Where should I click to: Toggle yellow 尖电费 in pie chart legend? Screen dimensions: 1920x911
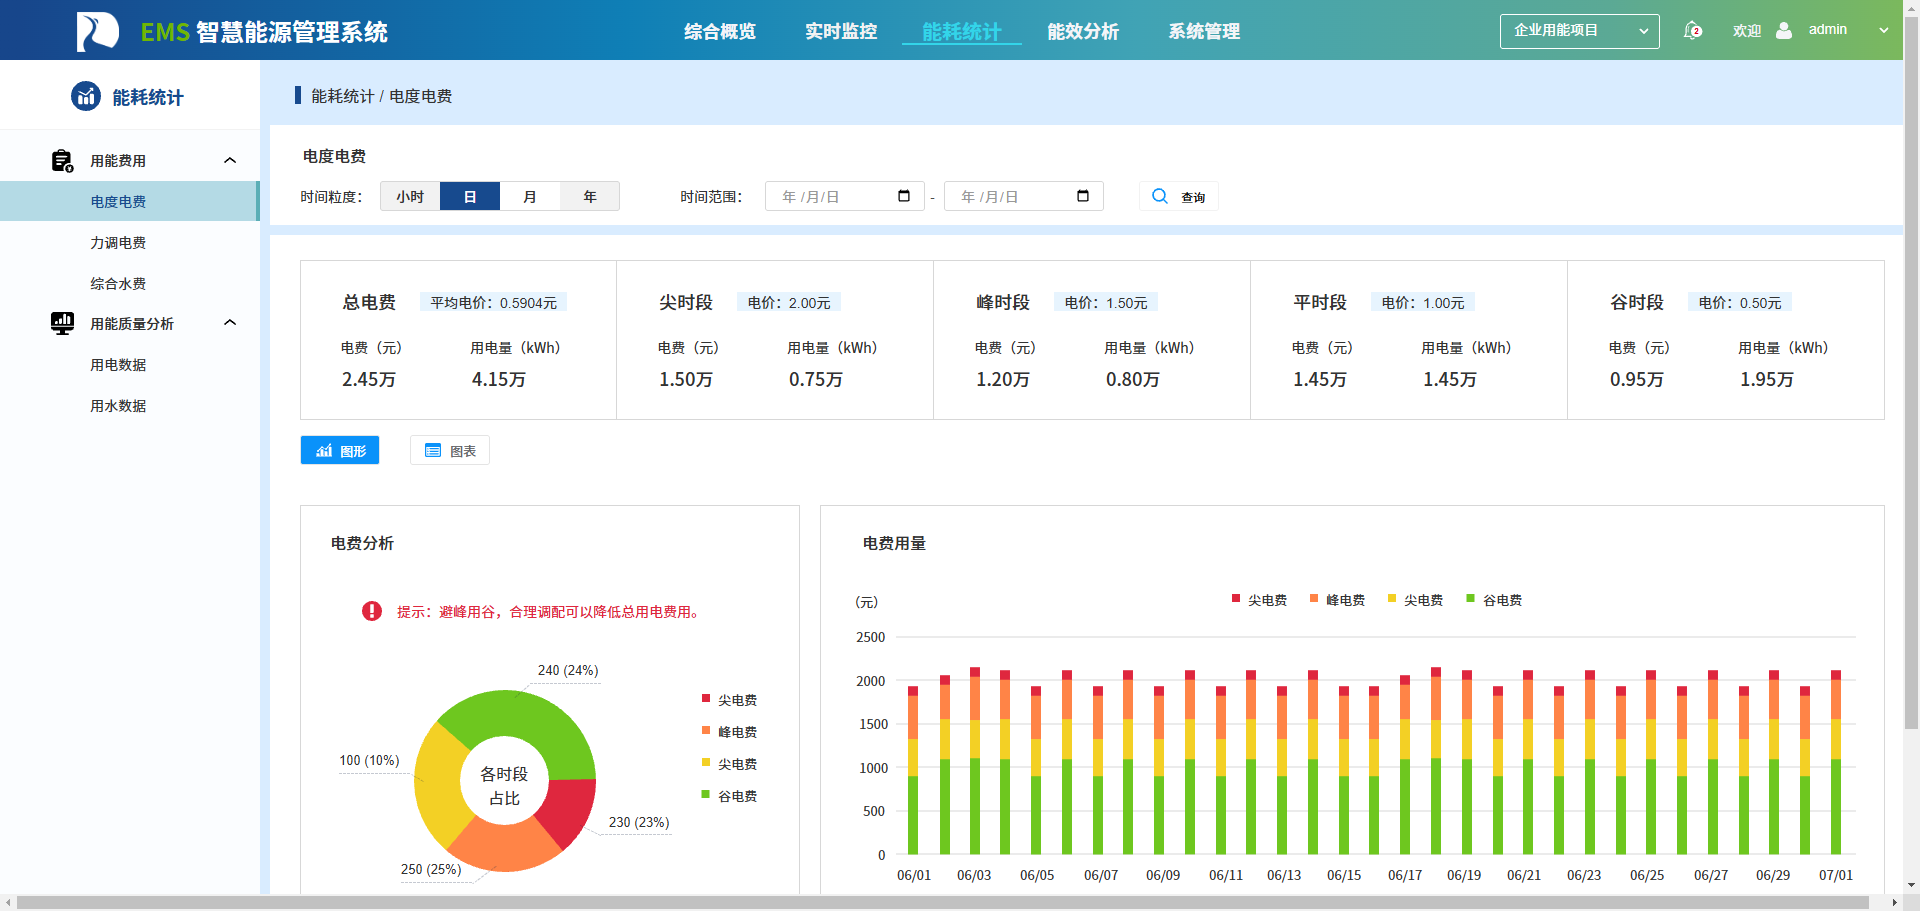[x=729, y=764]
